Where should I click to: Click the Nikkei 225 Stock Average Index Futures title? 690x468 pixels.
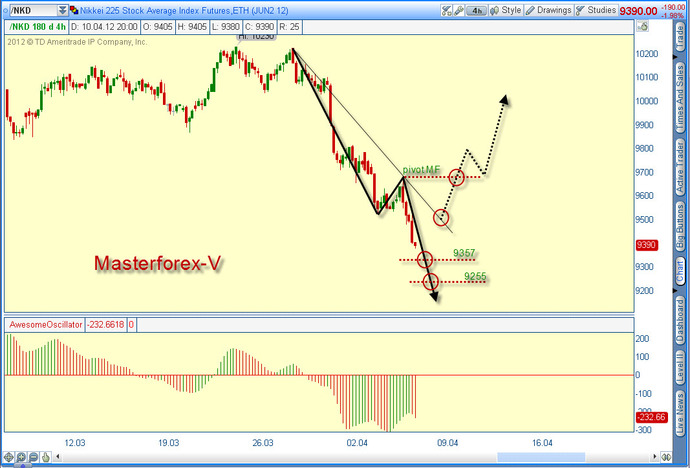[184, 10]
